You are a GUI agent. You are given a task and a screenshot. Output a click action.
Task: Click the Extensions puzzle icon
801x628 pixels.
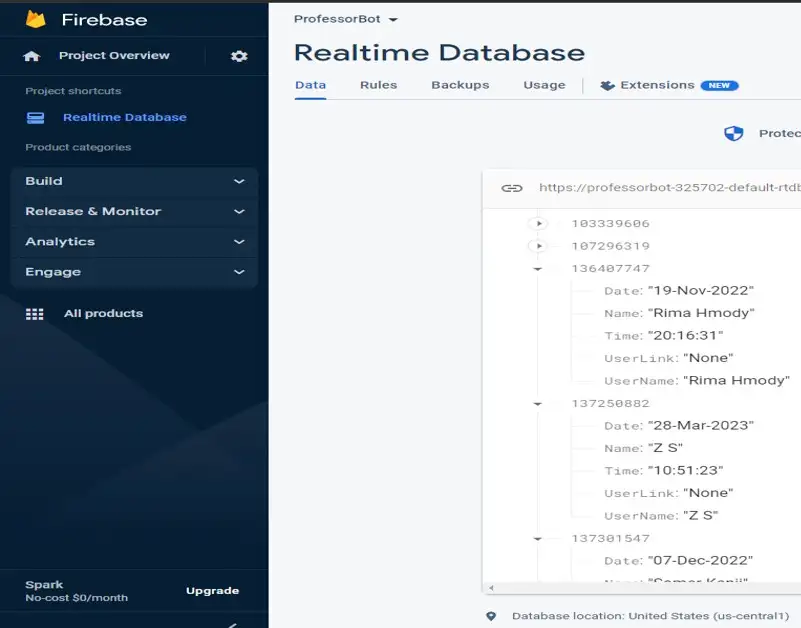tap(607, 86)
